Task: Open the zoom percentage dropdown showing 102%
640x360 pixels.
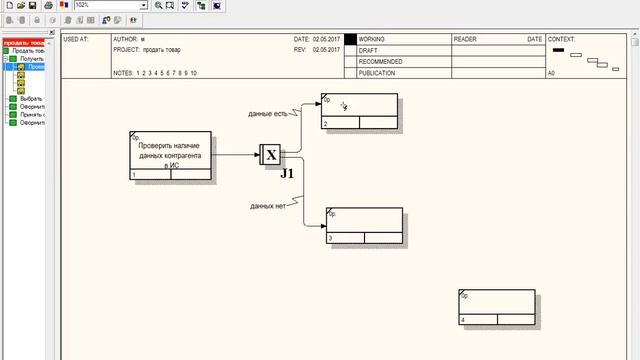Action: pyautogui.click(x=143, y=5)
